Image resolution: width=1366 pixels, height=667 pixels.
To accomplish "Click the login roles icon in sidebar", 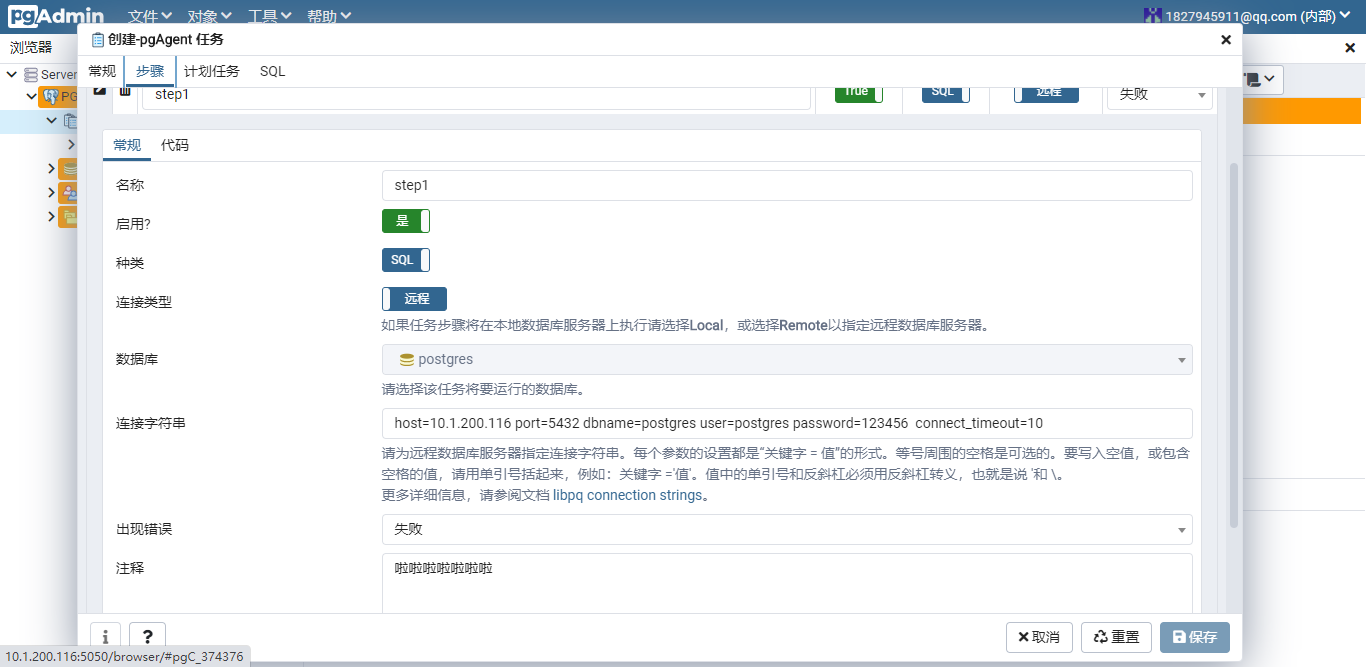I will click(x=68, y=192).
